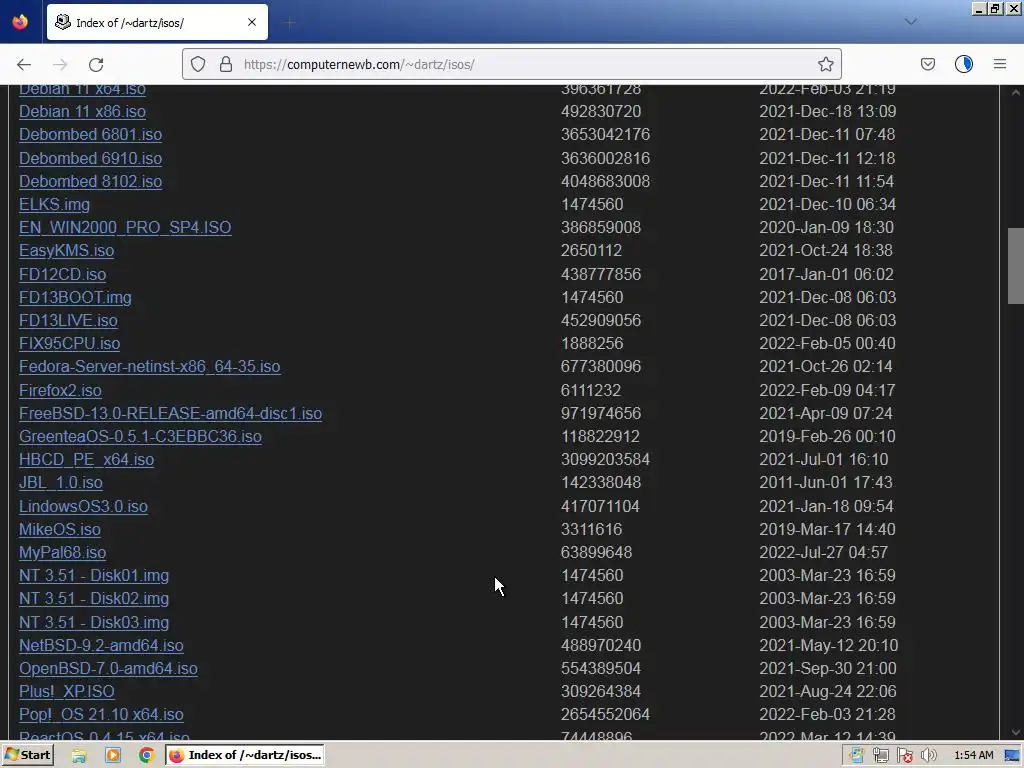Image resolution: width=1024 pixels, height=768 pixels.
Task: Launch Chrome from the quick launch bar
Action: pos(147,756)
